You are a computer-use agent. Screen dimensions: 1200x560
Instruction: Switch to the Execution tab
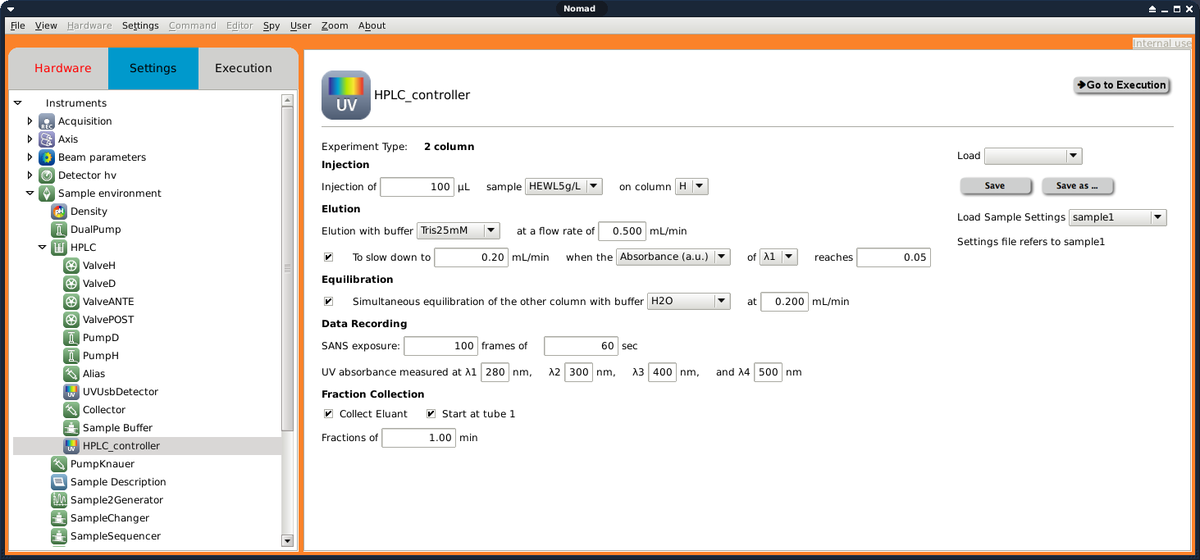click(243, 68)
